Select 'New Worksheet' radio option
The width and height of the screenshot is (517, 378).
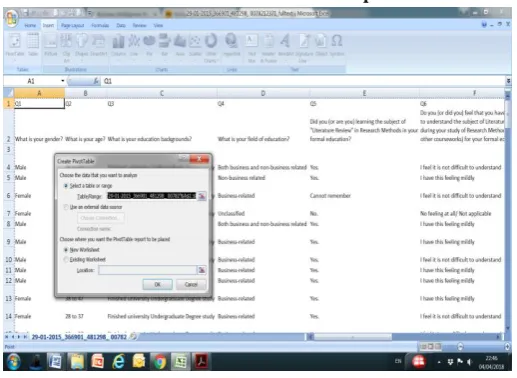[x=66, y=250]
